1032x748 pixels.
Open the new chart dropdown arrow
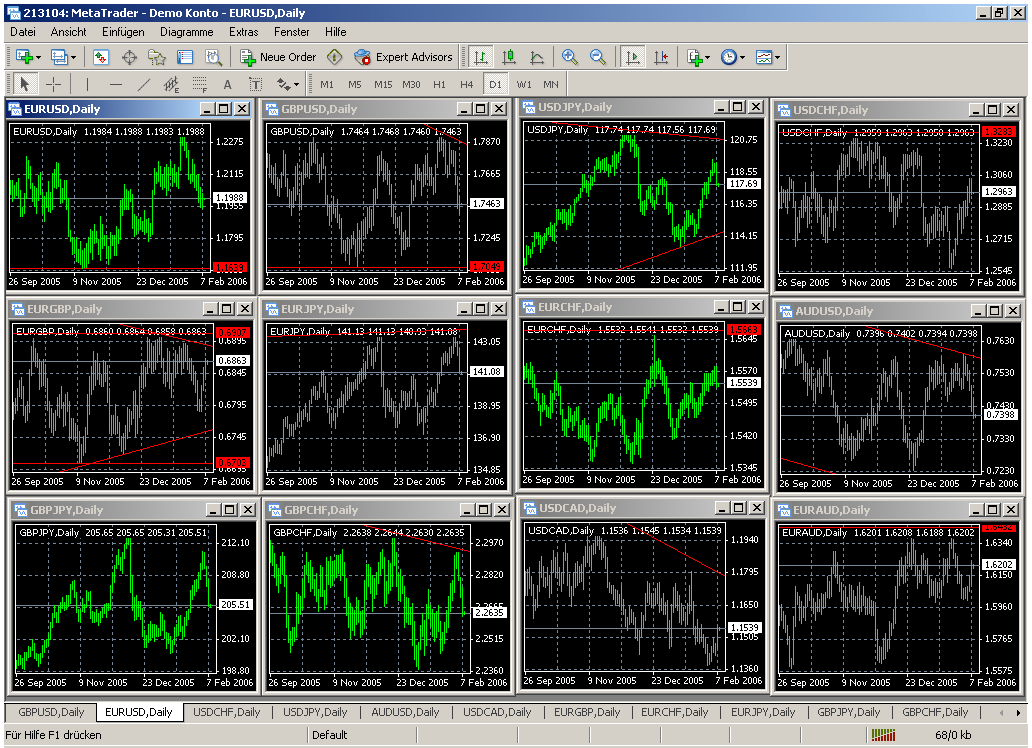(37, 58)
